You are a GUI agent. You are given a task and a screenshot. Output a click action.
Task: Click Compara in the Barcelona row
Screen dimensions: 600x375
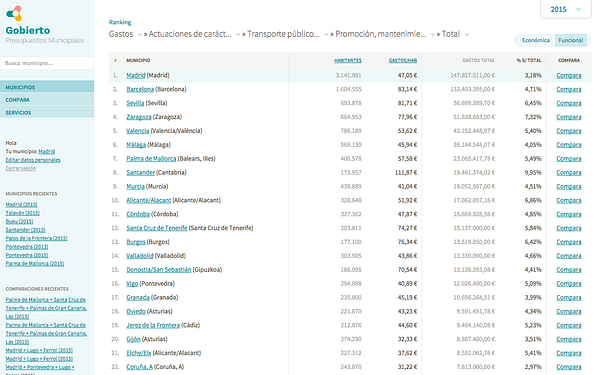[x=569, y=89]
